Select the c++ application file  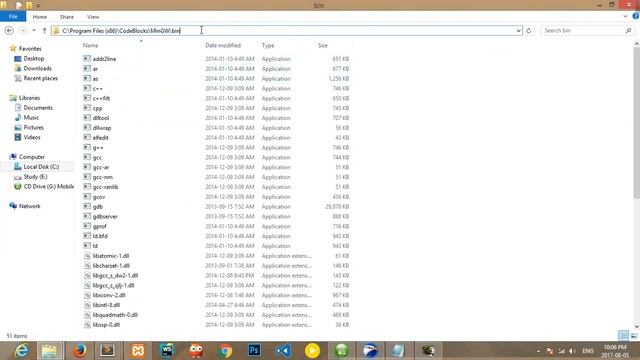pyautogui.click(x=98, y=88)
